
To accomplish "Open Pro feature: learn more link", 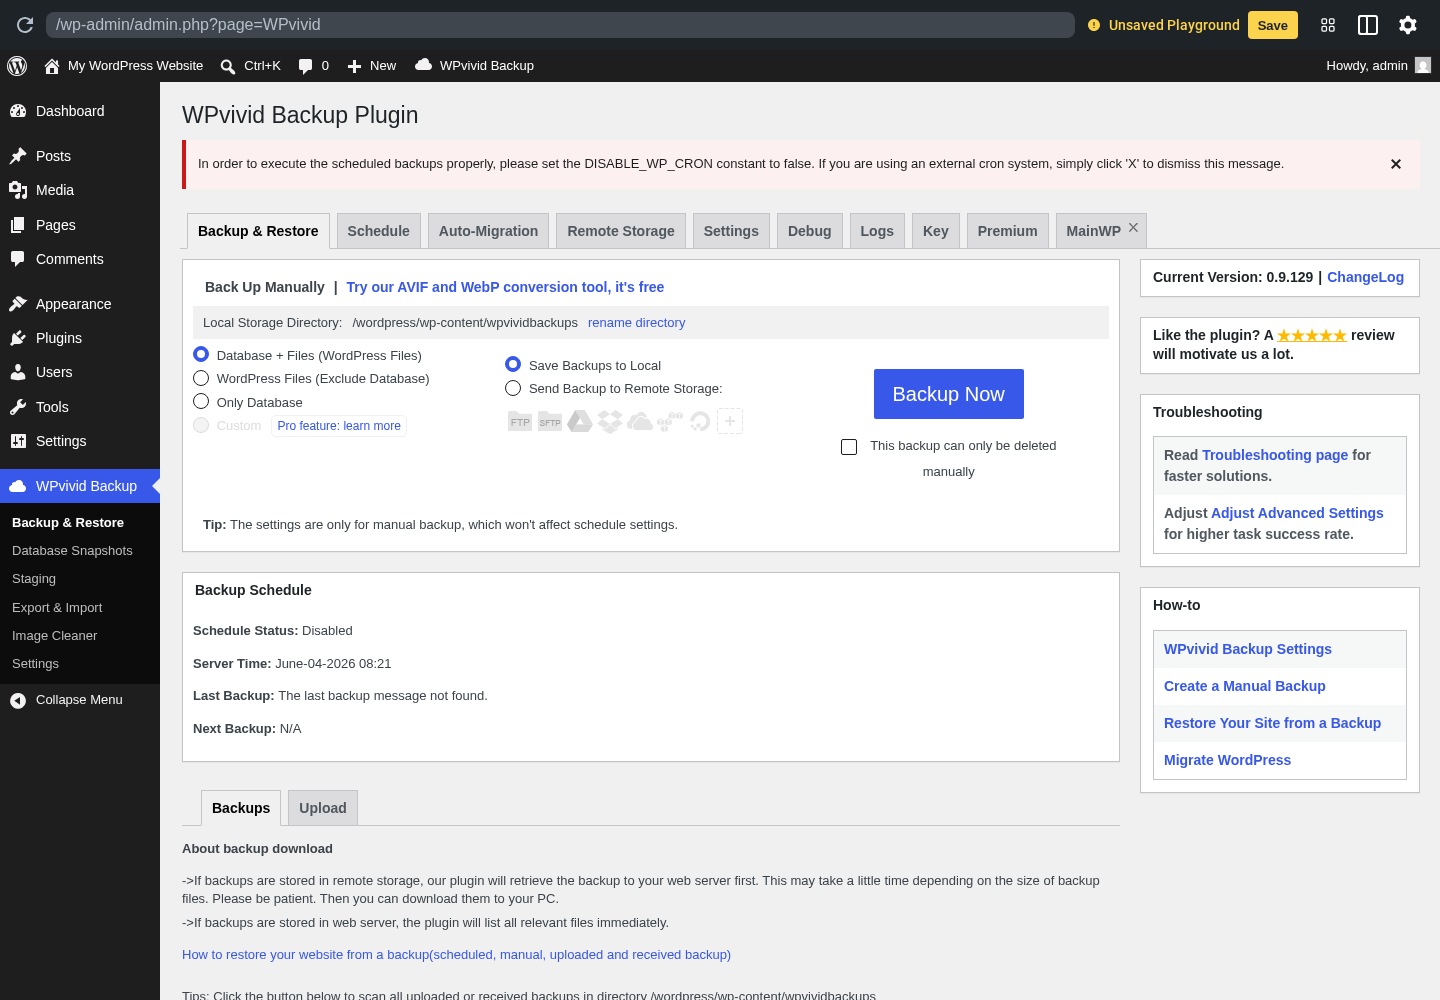I will point(339,426).
